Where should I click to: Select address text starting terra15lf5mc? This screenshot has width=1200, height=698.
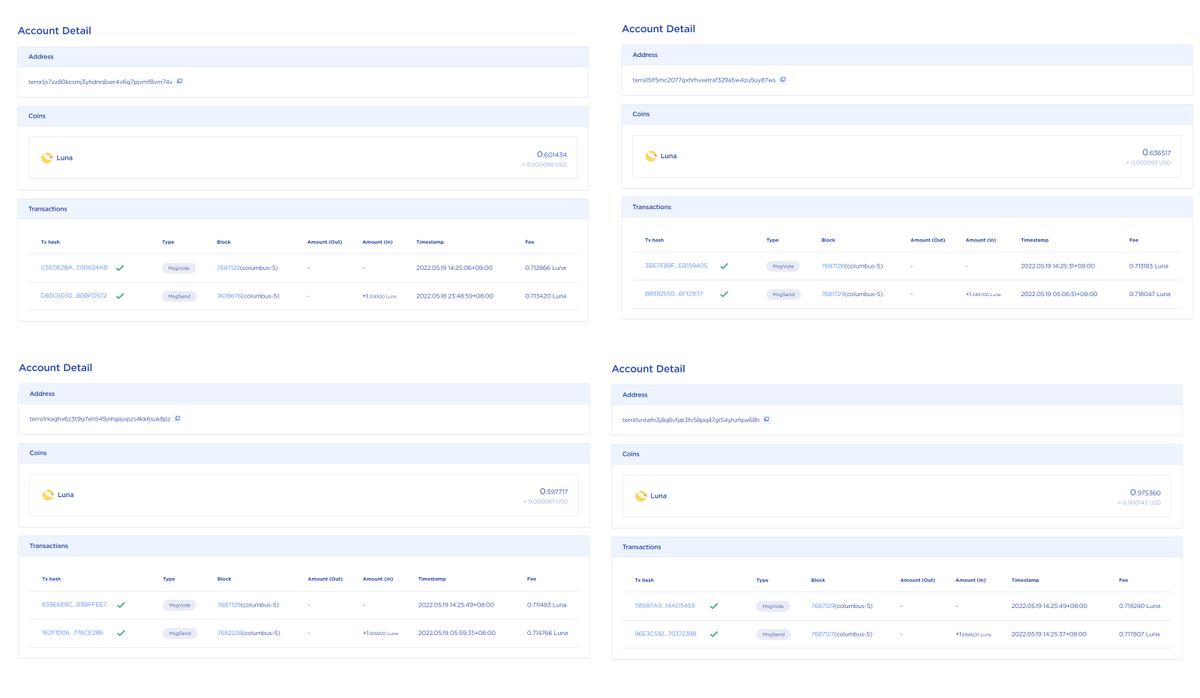pyautogui.click(x=704, y=80)
